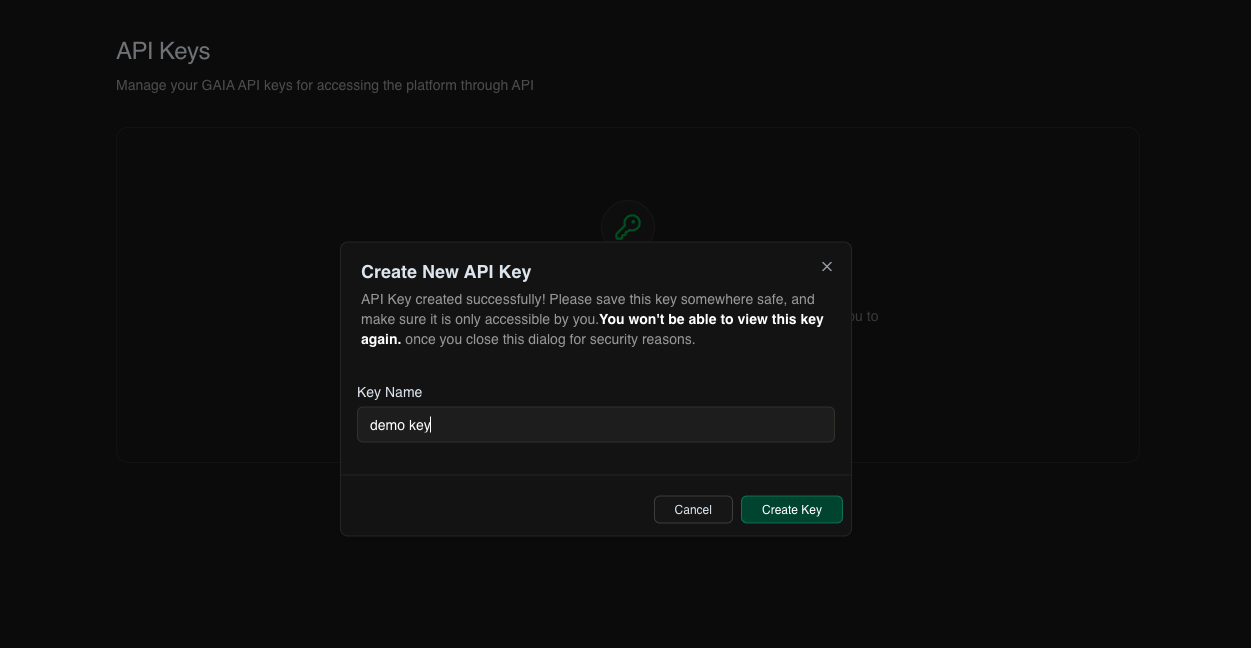Dismiss the dialog with Cancel
The width and height of the screenshot is (1251, 648).
pyautogui.click(x=692, y=509)
